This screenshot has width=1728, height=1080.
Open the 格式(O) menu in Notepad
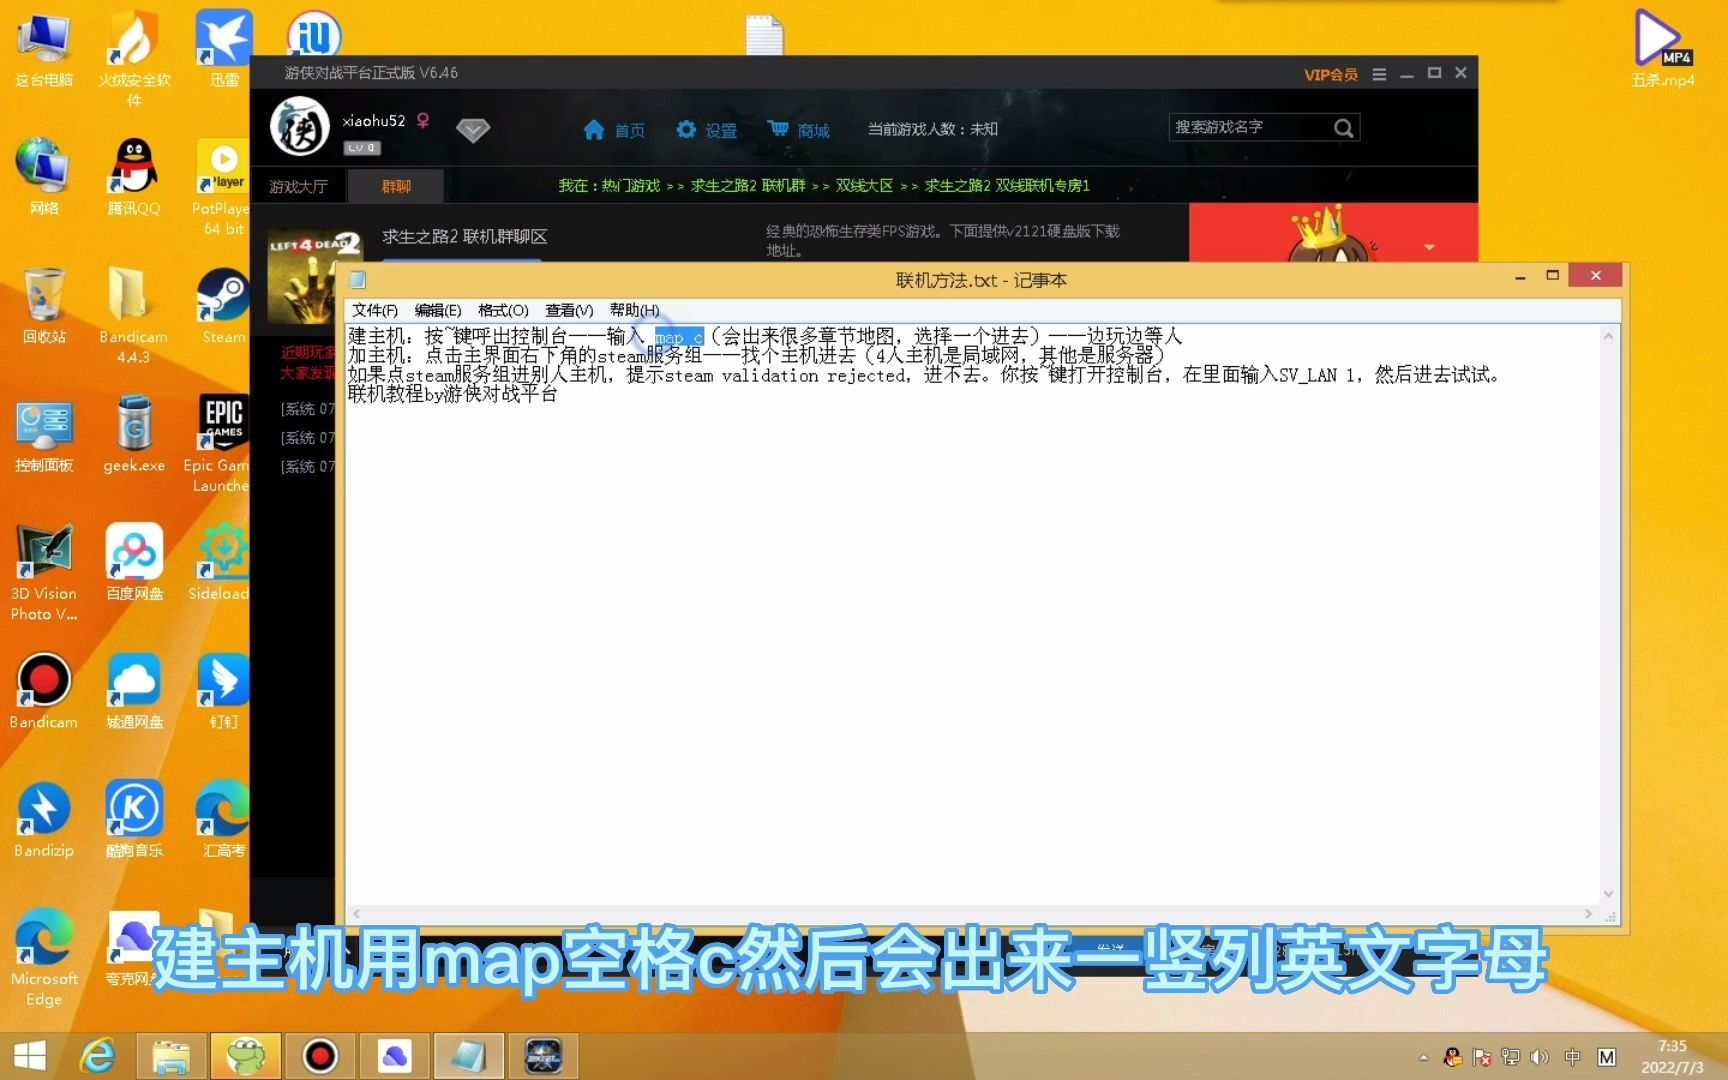click(503, 310)
